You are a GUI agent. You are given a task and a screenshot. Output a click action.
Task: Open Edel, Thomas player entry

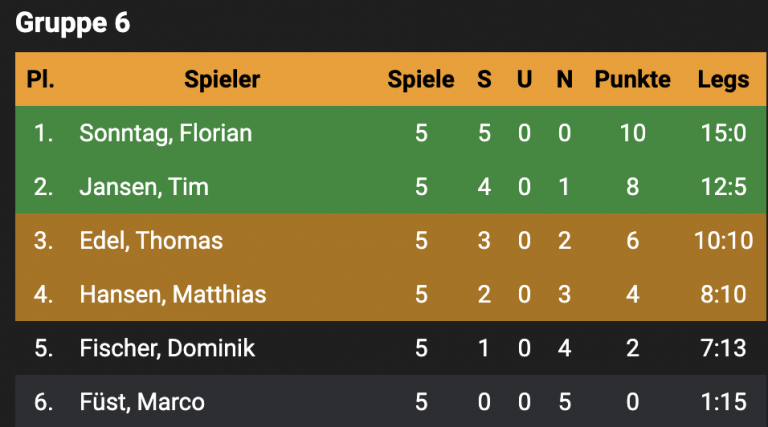click(151, 241)
